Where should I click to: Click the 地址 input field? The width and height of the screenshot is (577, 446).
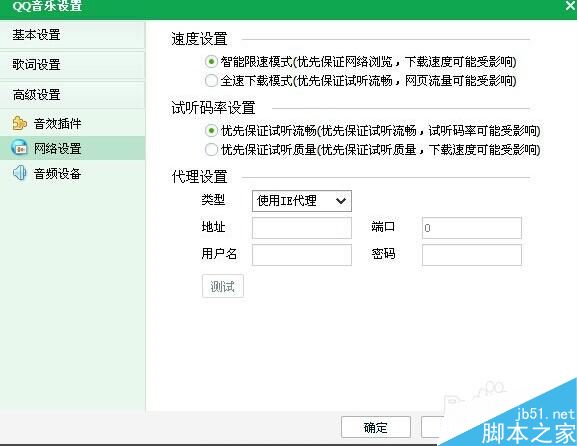(x=302, y=228)
